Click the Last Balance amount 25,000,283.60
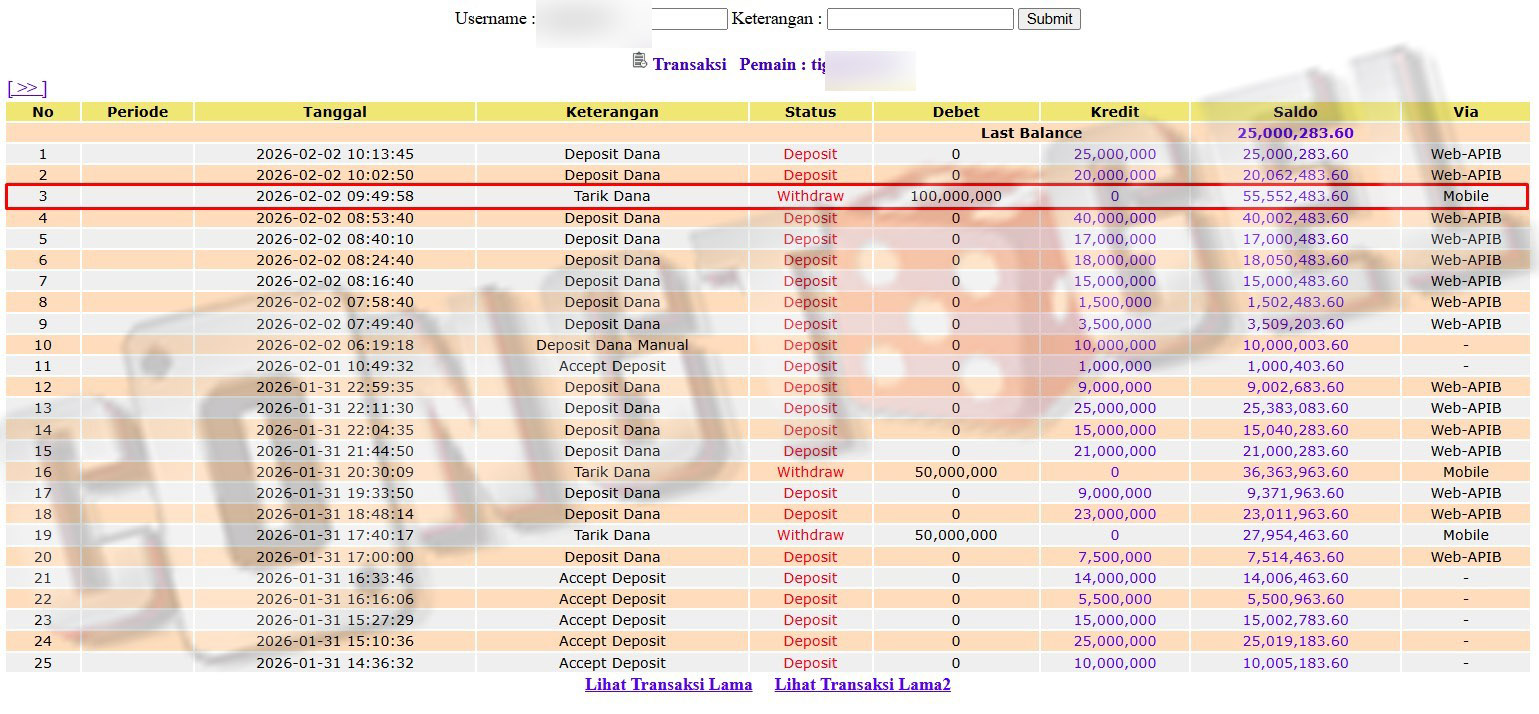The width and height of the screenshot is (1539, 714). (x=1295, y=133)
